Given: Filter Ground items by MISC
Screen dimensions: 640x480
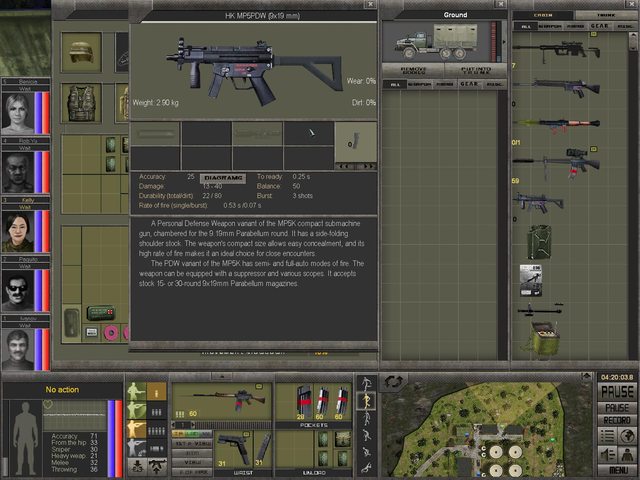Looking at the screenshot, I should click(494, 84).
